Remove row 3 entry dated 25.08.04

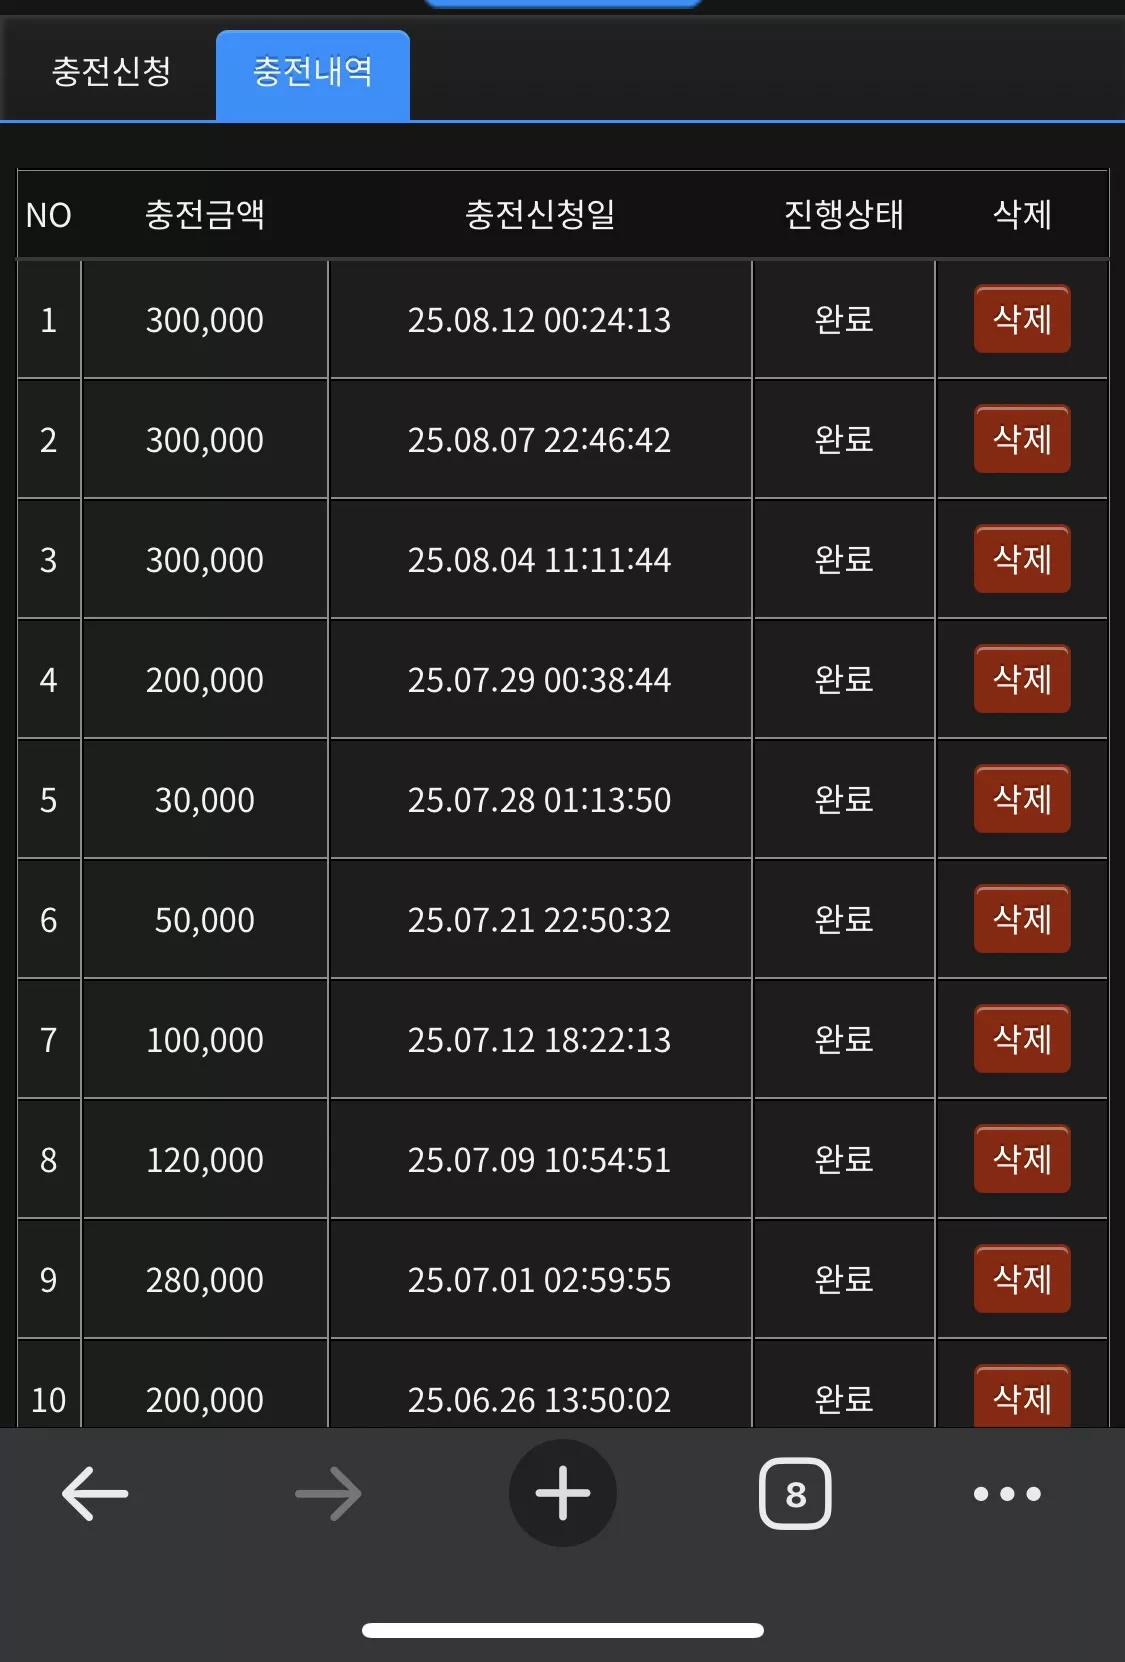[x=1022, y=559]
